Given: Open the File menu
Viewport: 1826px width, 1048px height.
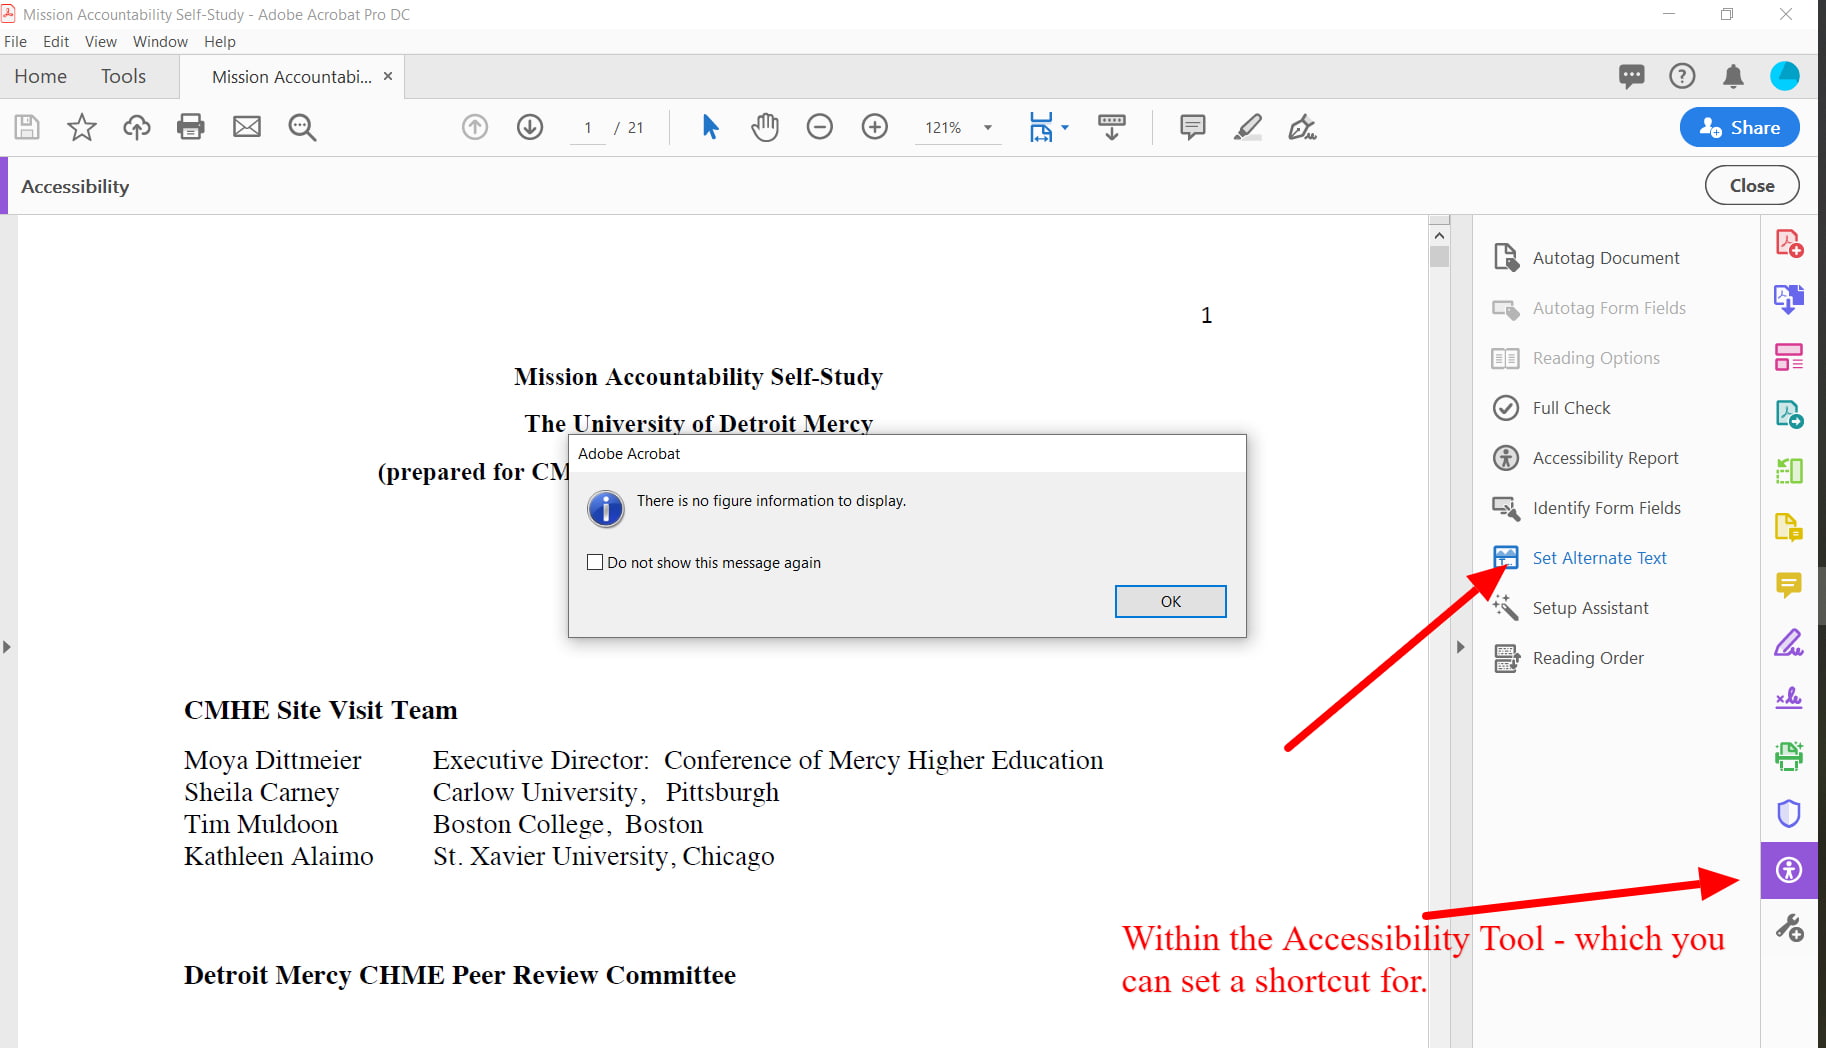Looking at the screenshot, I should tap(16, 41).
